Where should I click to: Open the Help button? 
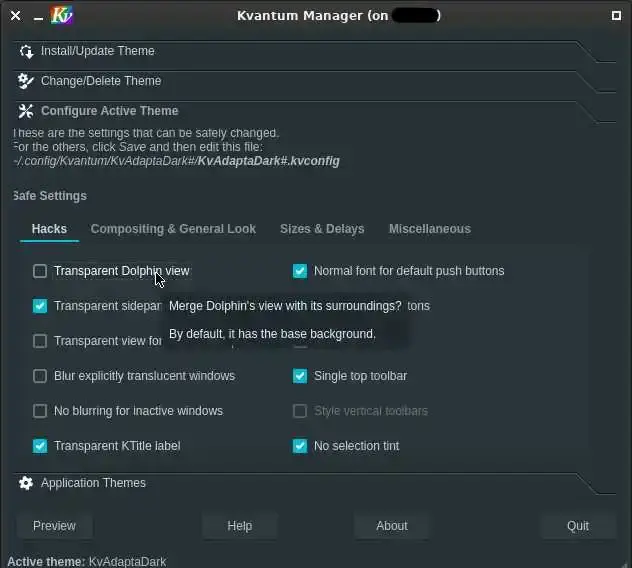pos(240,526)
